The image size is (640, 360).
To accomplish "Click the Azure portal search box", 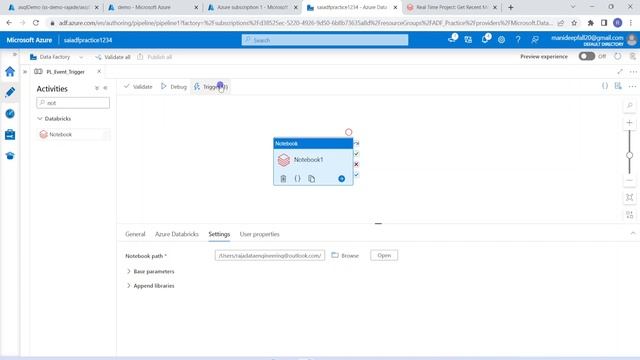I will [x=325, y=40].
